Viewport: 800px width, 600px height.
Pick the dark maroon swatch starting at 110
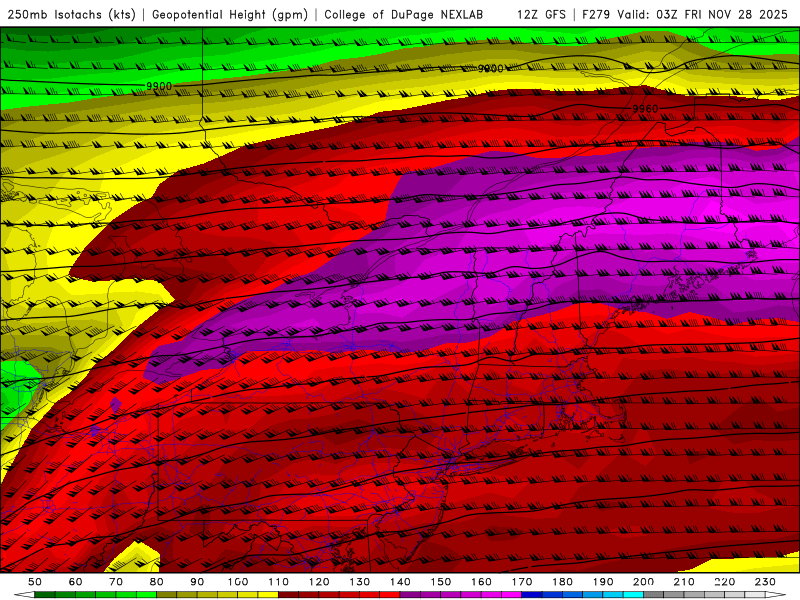(x=288, y=595)
